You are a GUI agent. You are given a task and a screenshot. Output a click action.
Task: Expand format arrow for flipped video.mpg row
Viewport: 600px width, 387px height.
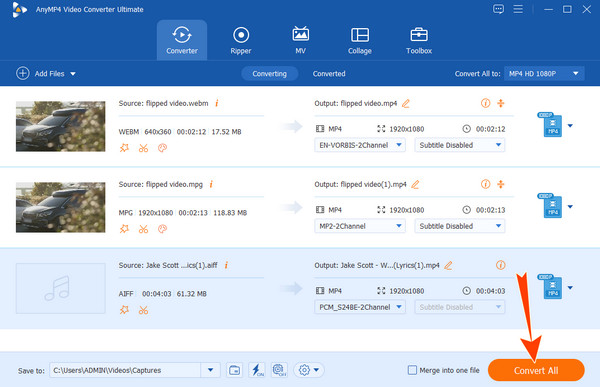[570, 207]
